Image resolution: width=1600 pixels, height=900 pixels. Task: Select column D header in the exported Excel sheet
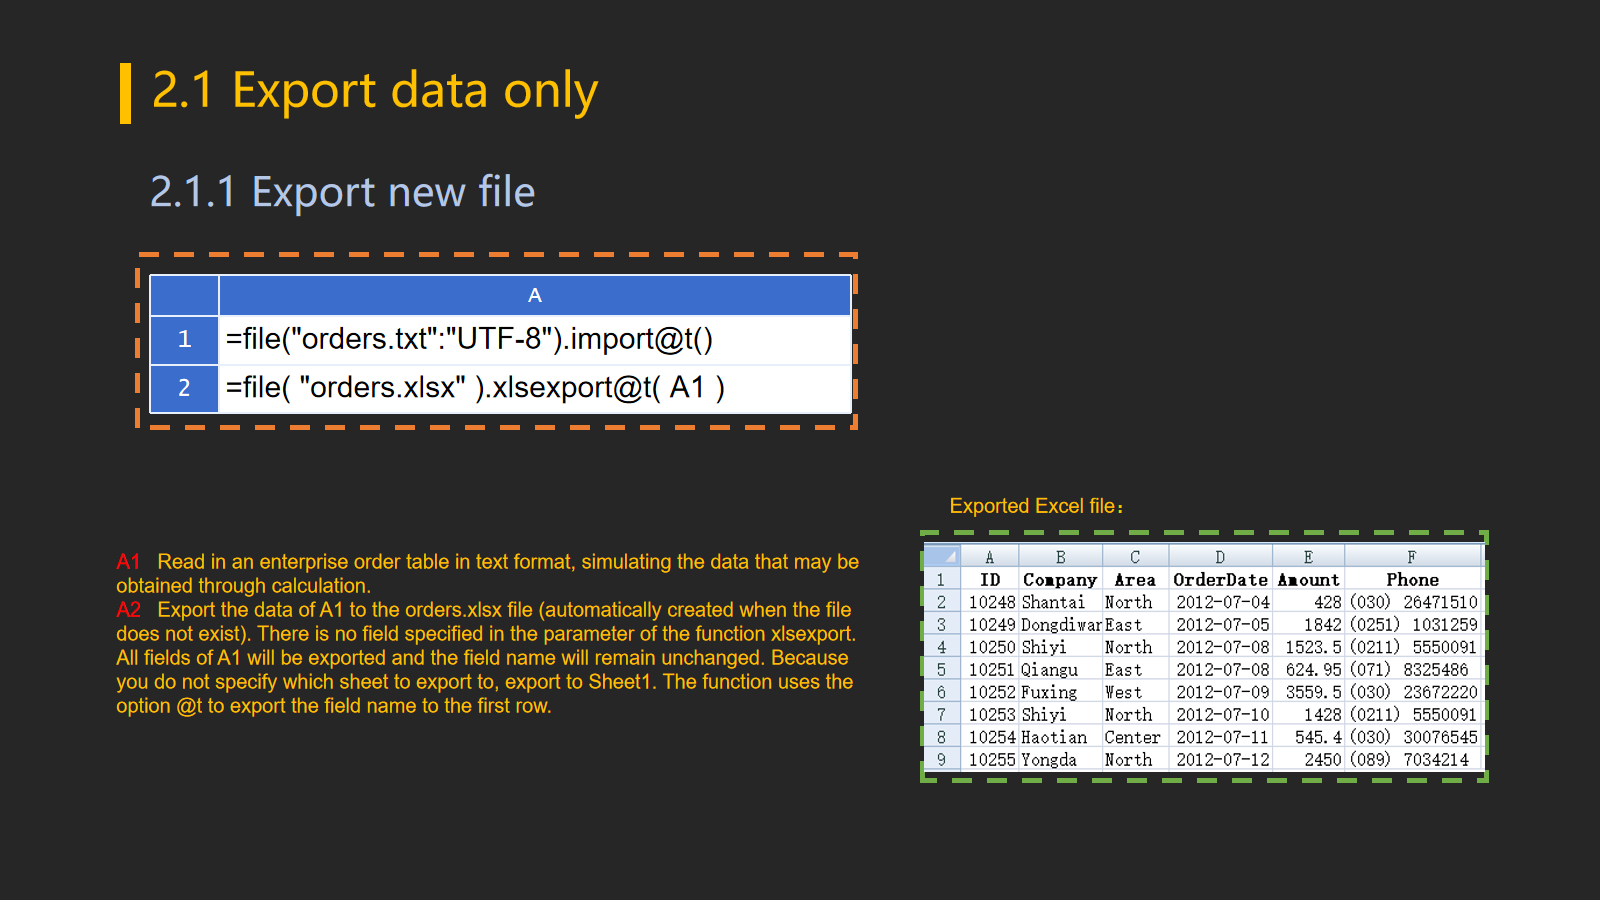point(1219,557)
